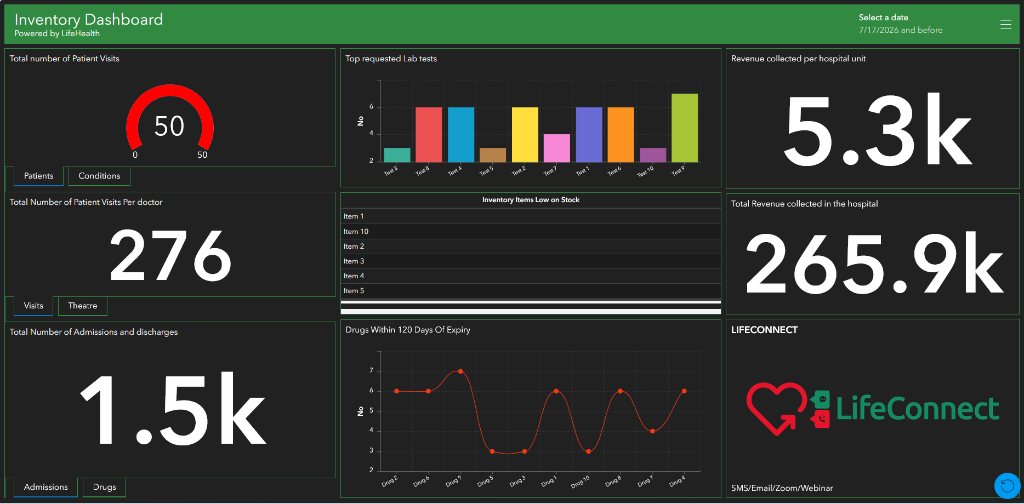This screenshot has width=1024, height=504.
Task: Click 'Top requested Lab tests' title
Action: (391, 59)
